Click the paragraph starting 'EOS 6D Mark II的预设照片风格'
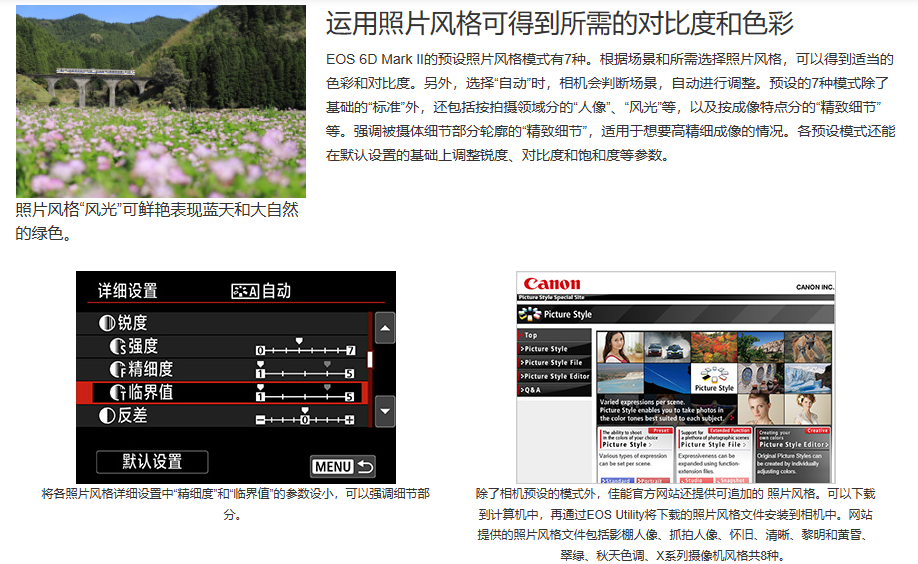The image size is (918, 564). point(611,107)
